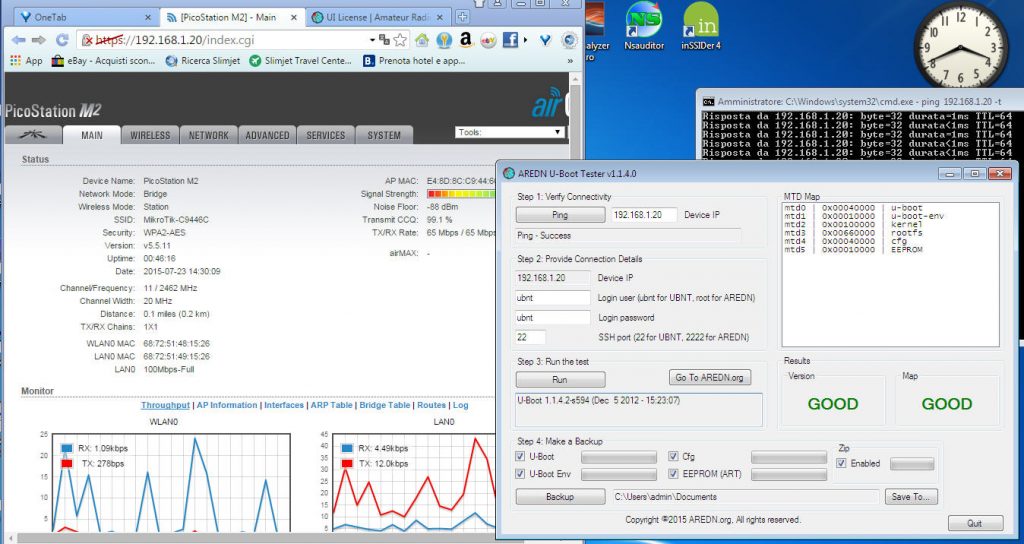The image size is (1024, 544).
Task: Open the eBay toolbar shortcut
Action: pos(488,40)
